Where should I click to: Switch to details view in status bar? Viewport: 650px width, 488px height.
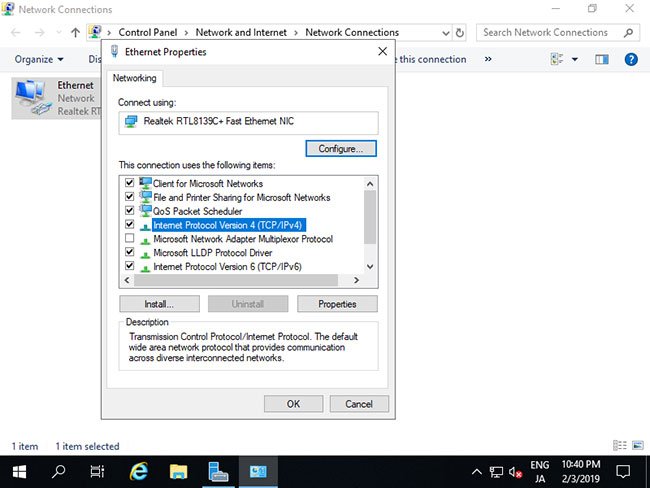pyautogui.click(x=620, y=445)
